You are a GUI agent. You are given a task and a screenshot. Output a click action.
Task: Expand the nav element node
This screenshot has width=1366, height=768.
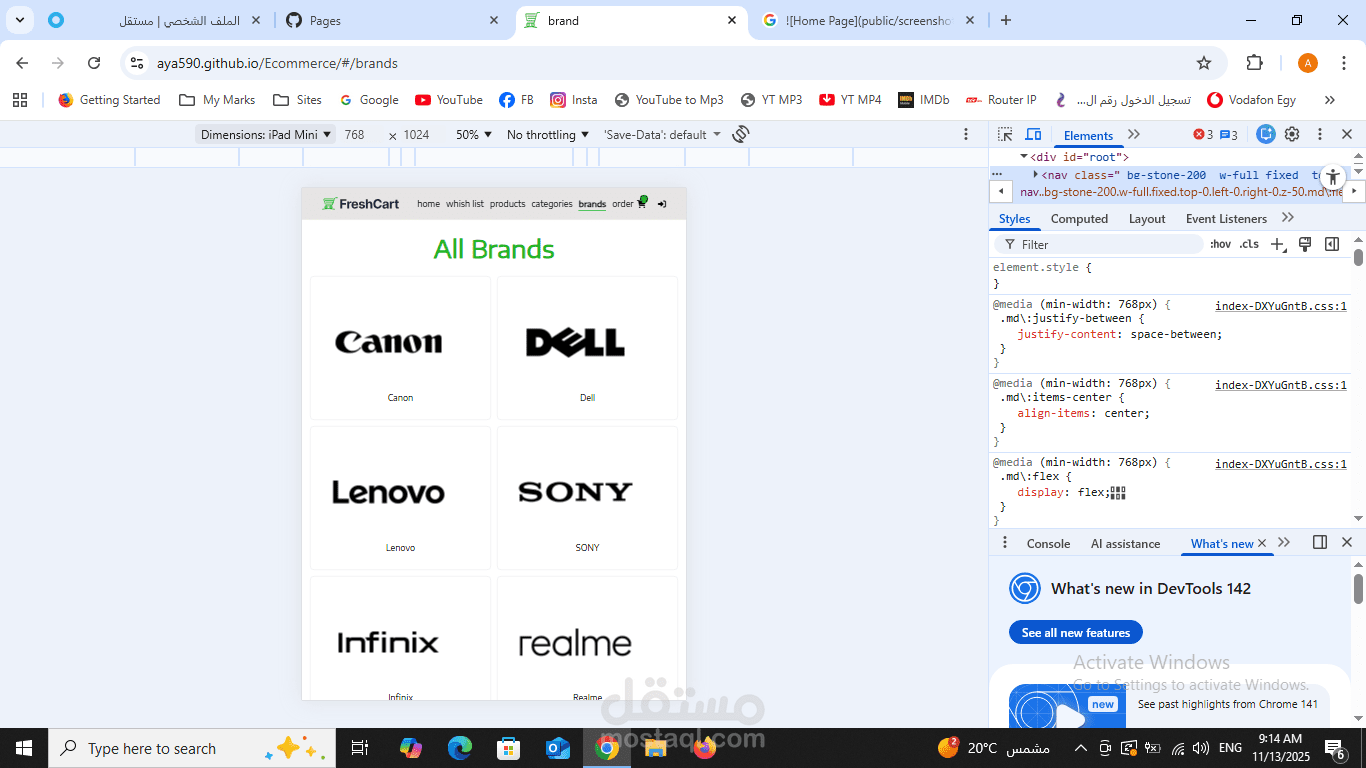coord(1036,174)
